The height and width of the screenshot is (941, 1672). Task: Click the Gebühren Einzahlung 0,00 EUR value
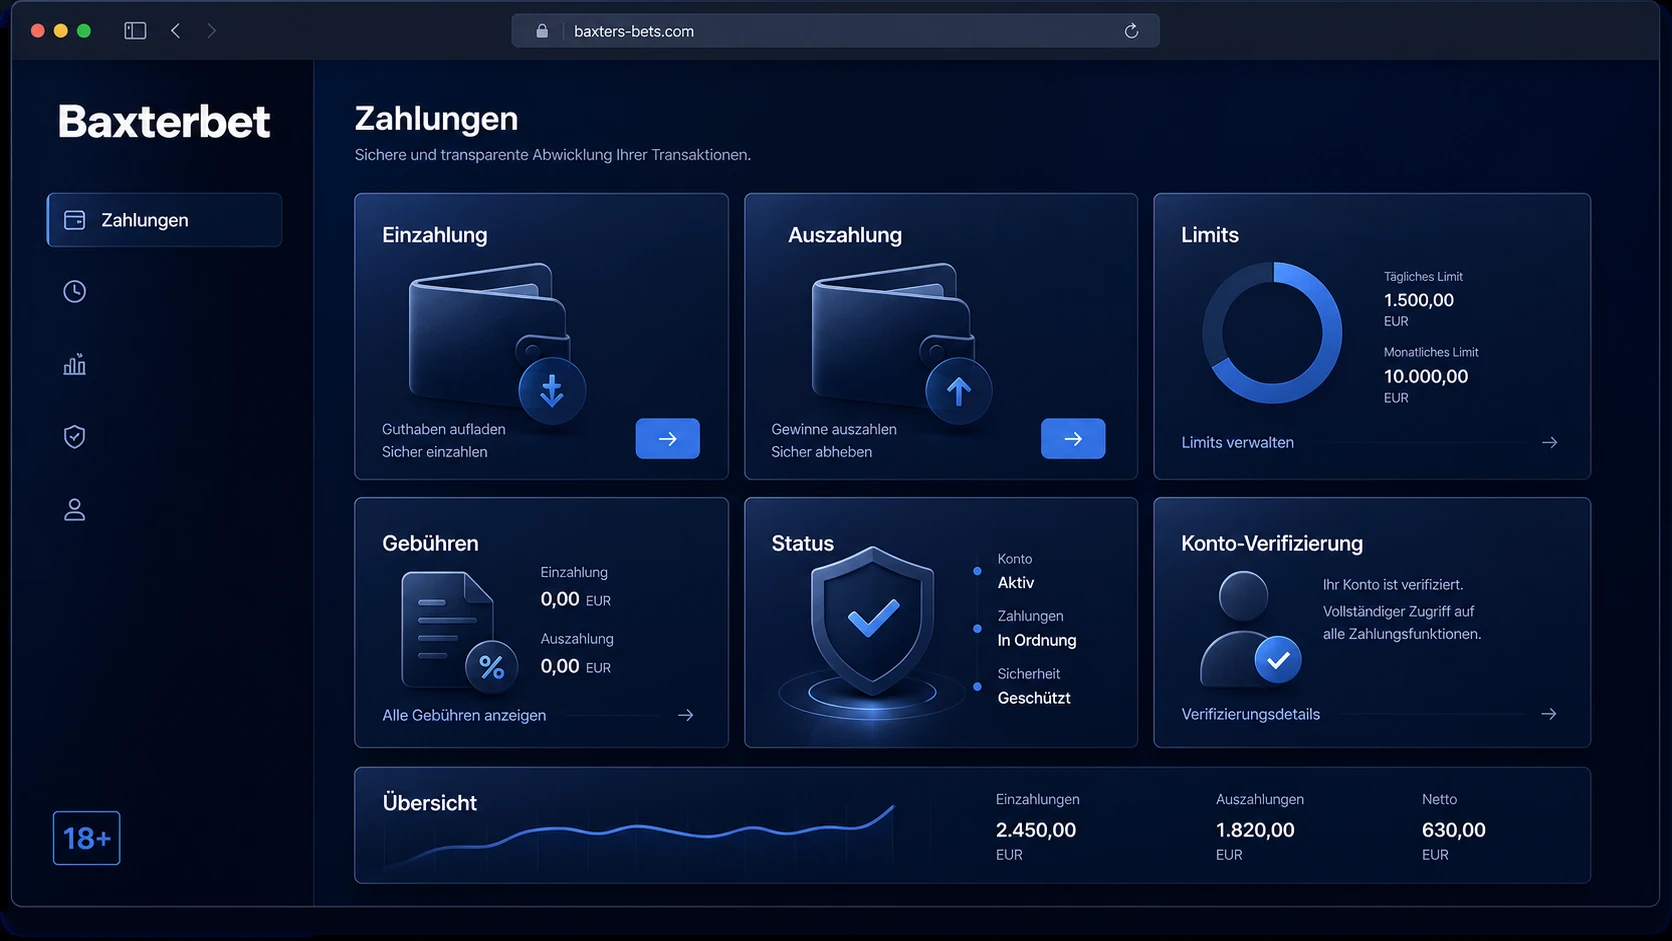click(576, 599)
